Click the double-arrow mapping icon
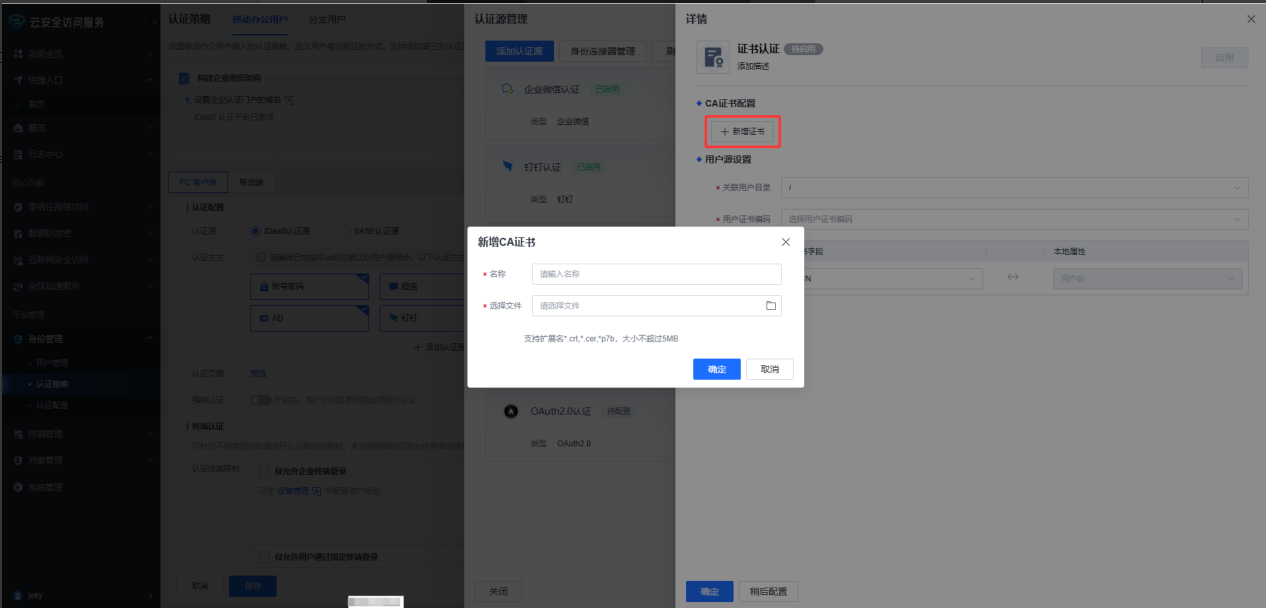Screen dimensions: 1266x608 point(1013,277)
